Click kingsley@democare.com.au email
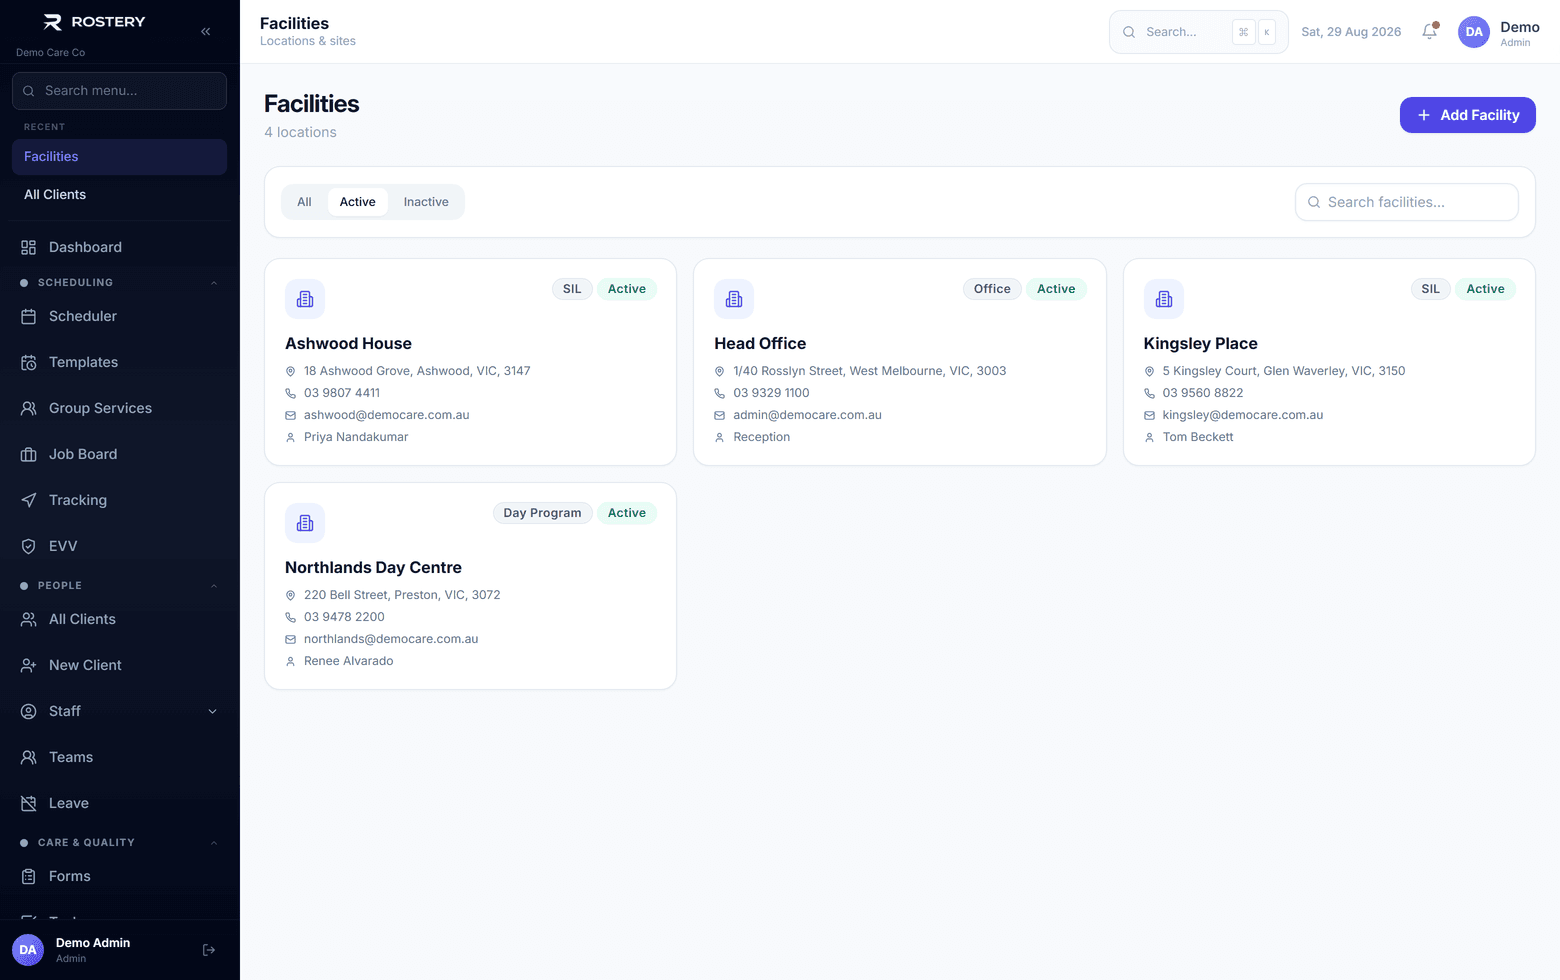This screenshot has width=1560, height=980. click(x=1242, y=415)
